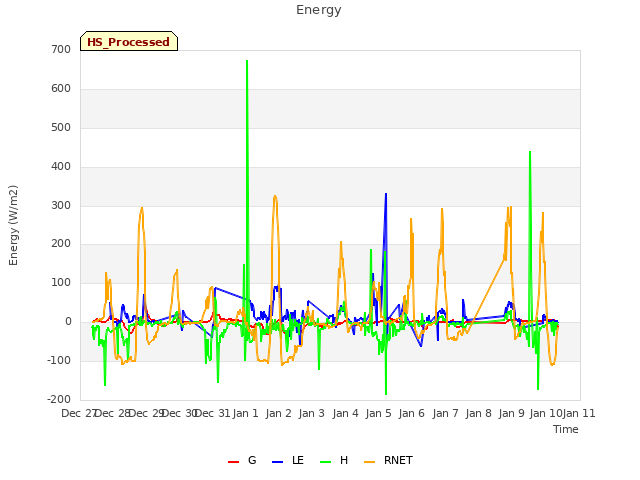640x480 pixels.
Task: Click the 600 y-axis tick label
Action: click(61, 89)
